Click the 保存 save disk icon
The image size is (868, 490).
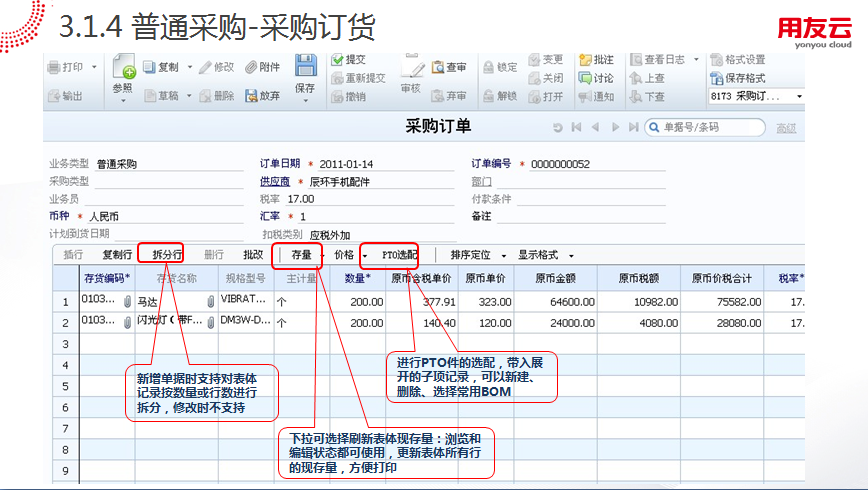(x=305, y=66)
